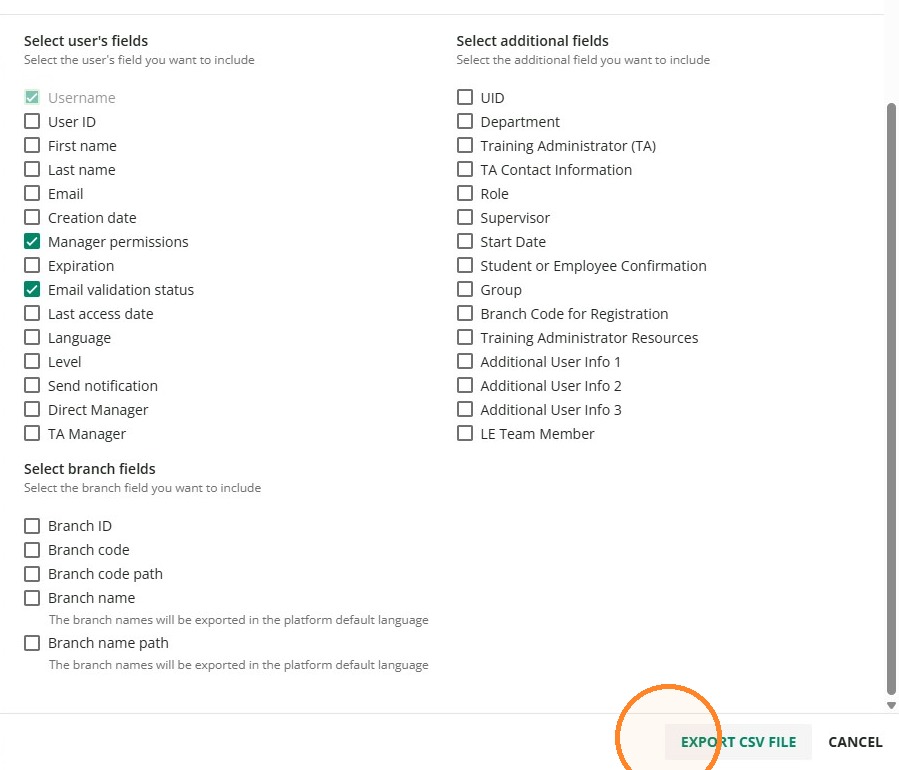Check the Branch ID checkbox

tap(32, 526)
